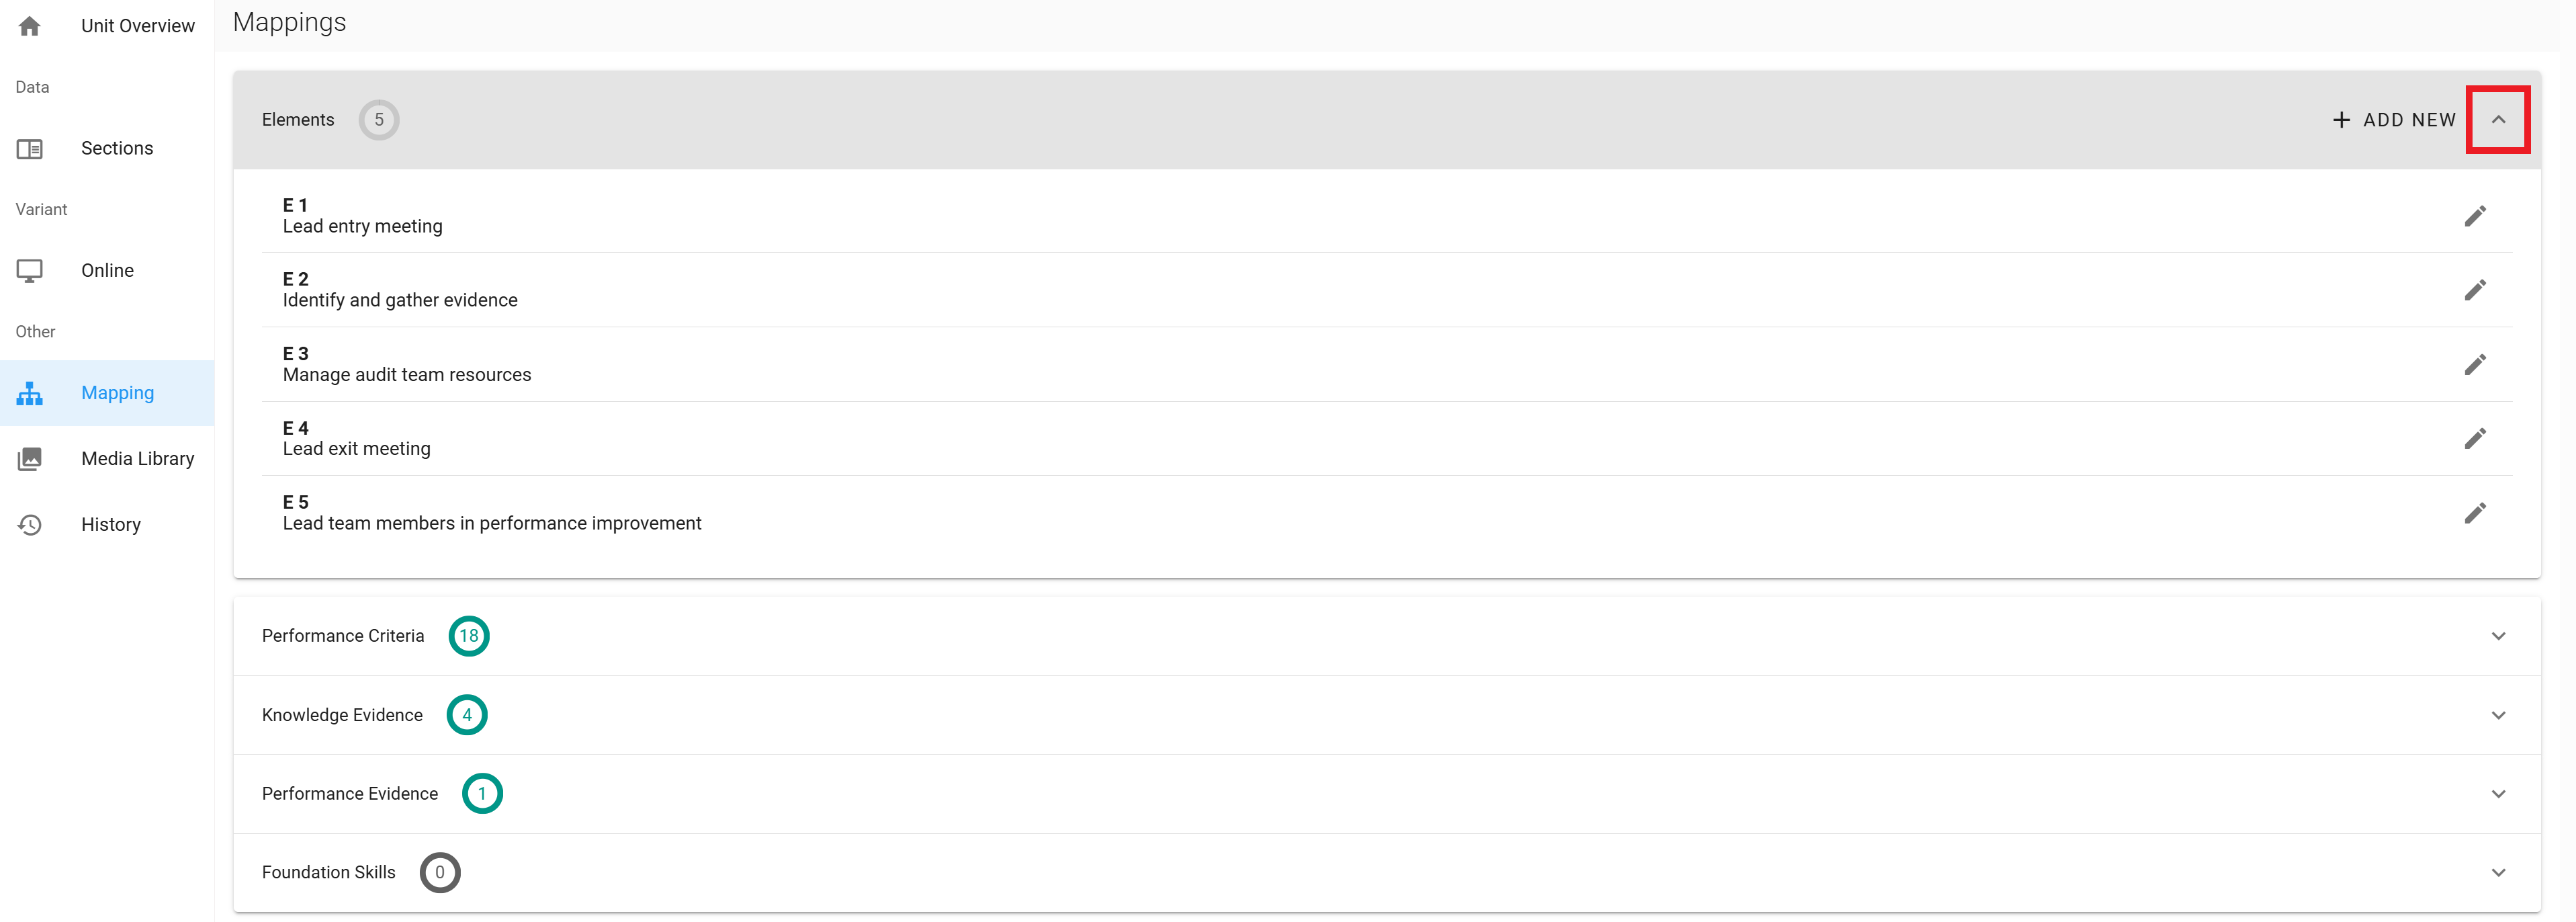Screen dimensions: 2576x922
Task: Click the Elements count badge showing 5
Action: pos(379,120)
